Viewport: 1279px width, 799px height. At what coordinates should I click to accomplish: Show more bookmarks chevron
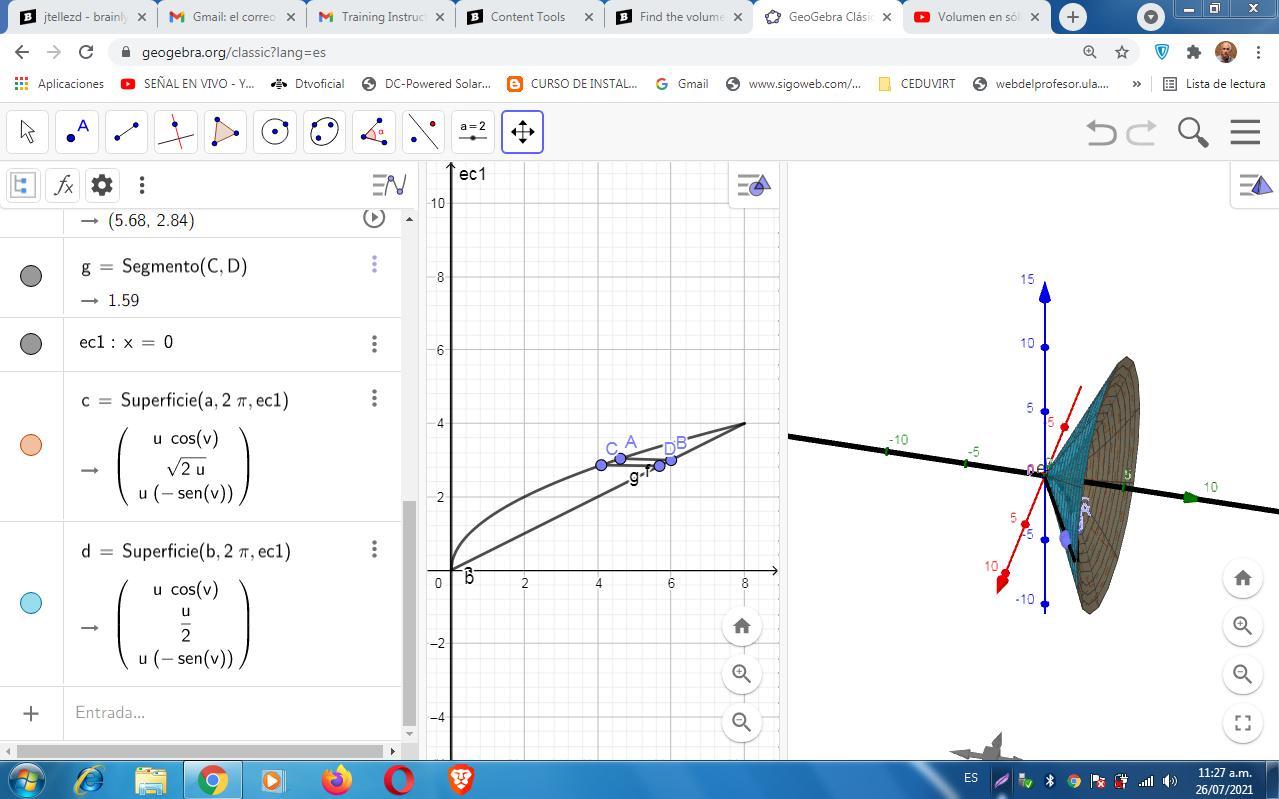1136,84
